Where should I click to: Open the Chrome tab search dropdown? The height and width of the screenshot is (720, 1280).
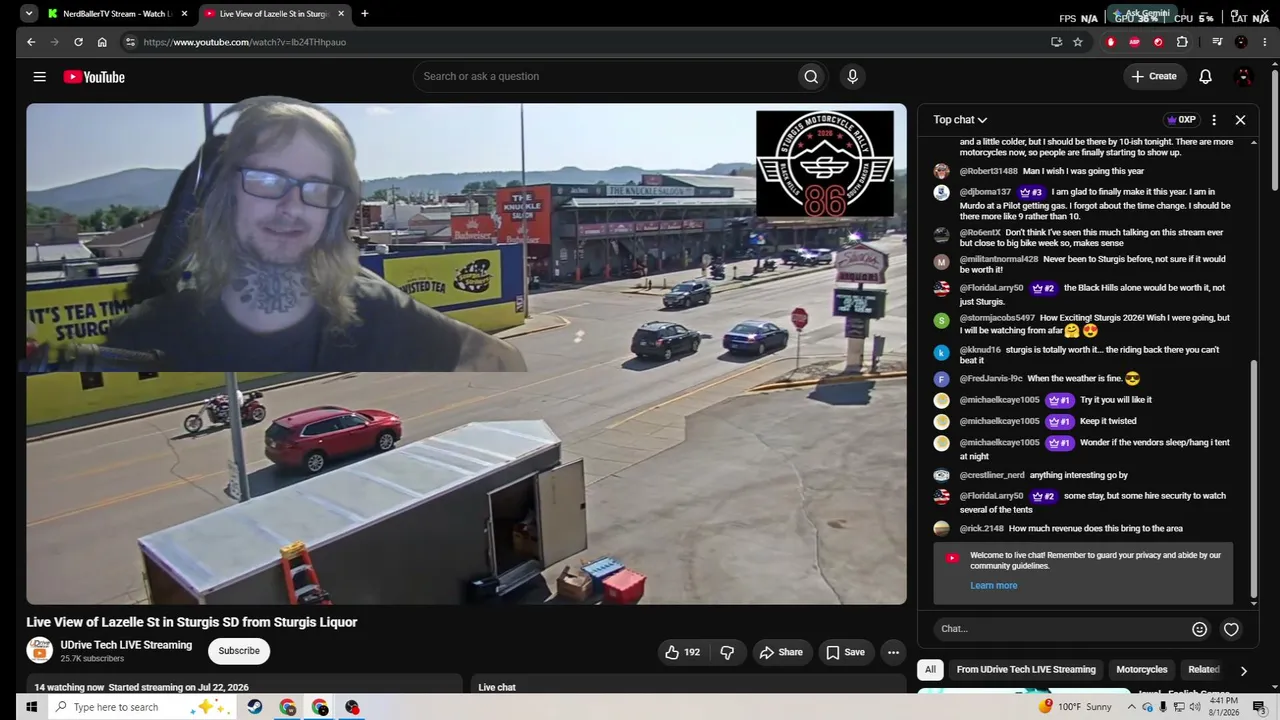coord(29,14)
